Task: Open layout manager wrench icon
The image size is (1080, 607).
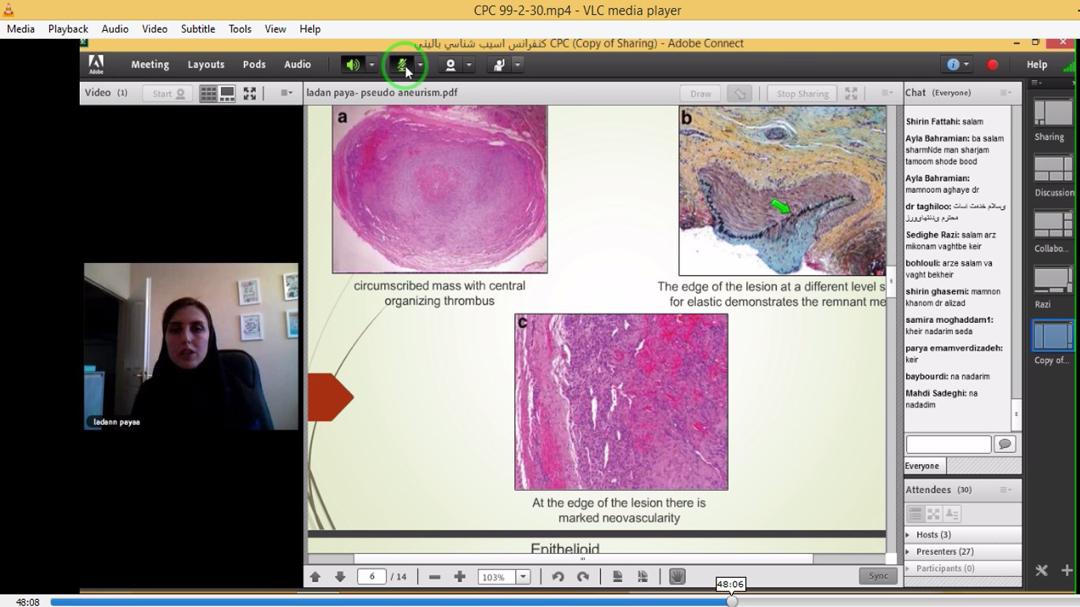Action: point(1041,570)
